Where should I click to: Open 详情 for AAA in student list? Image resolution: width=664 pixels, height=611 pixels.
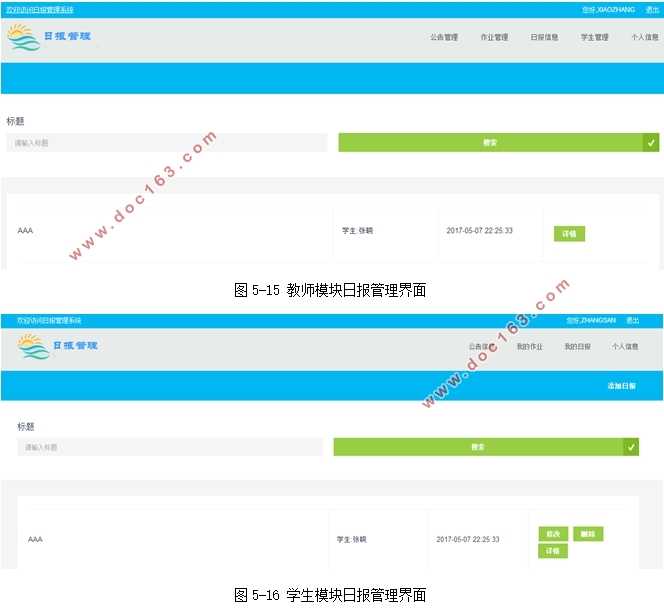[553, 551]
